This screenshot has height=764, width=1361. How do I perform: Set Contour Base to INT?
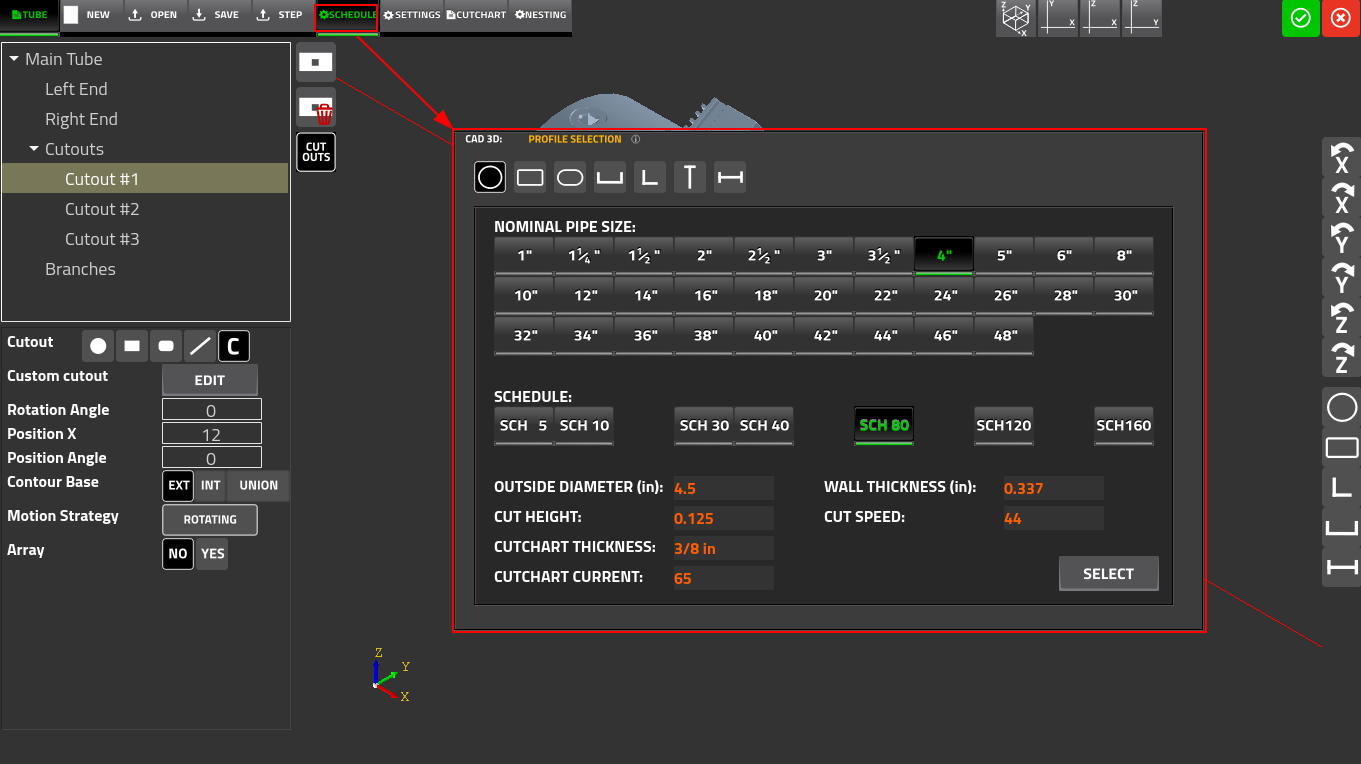(x=211, y=485)
